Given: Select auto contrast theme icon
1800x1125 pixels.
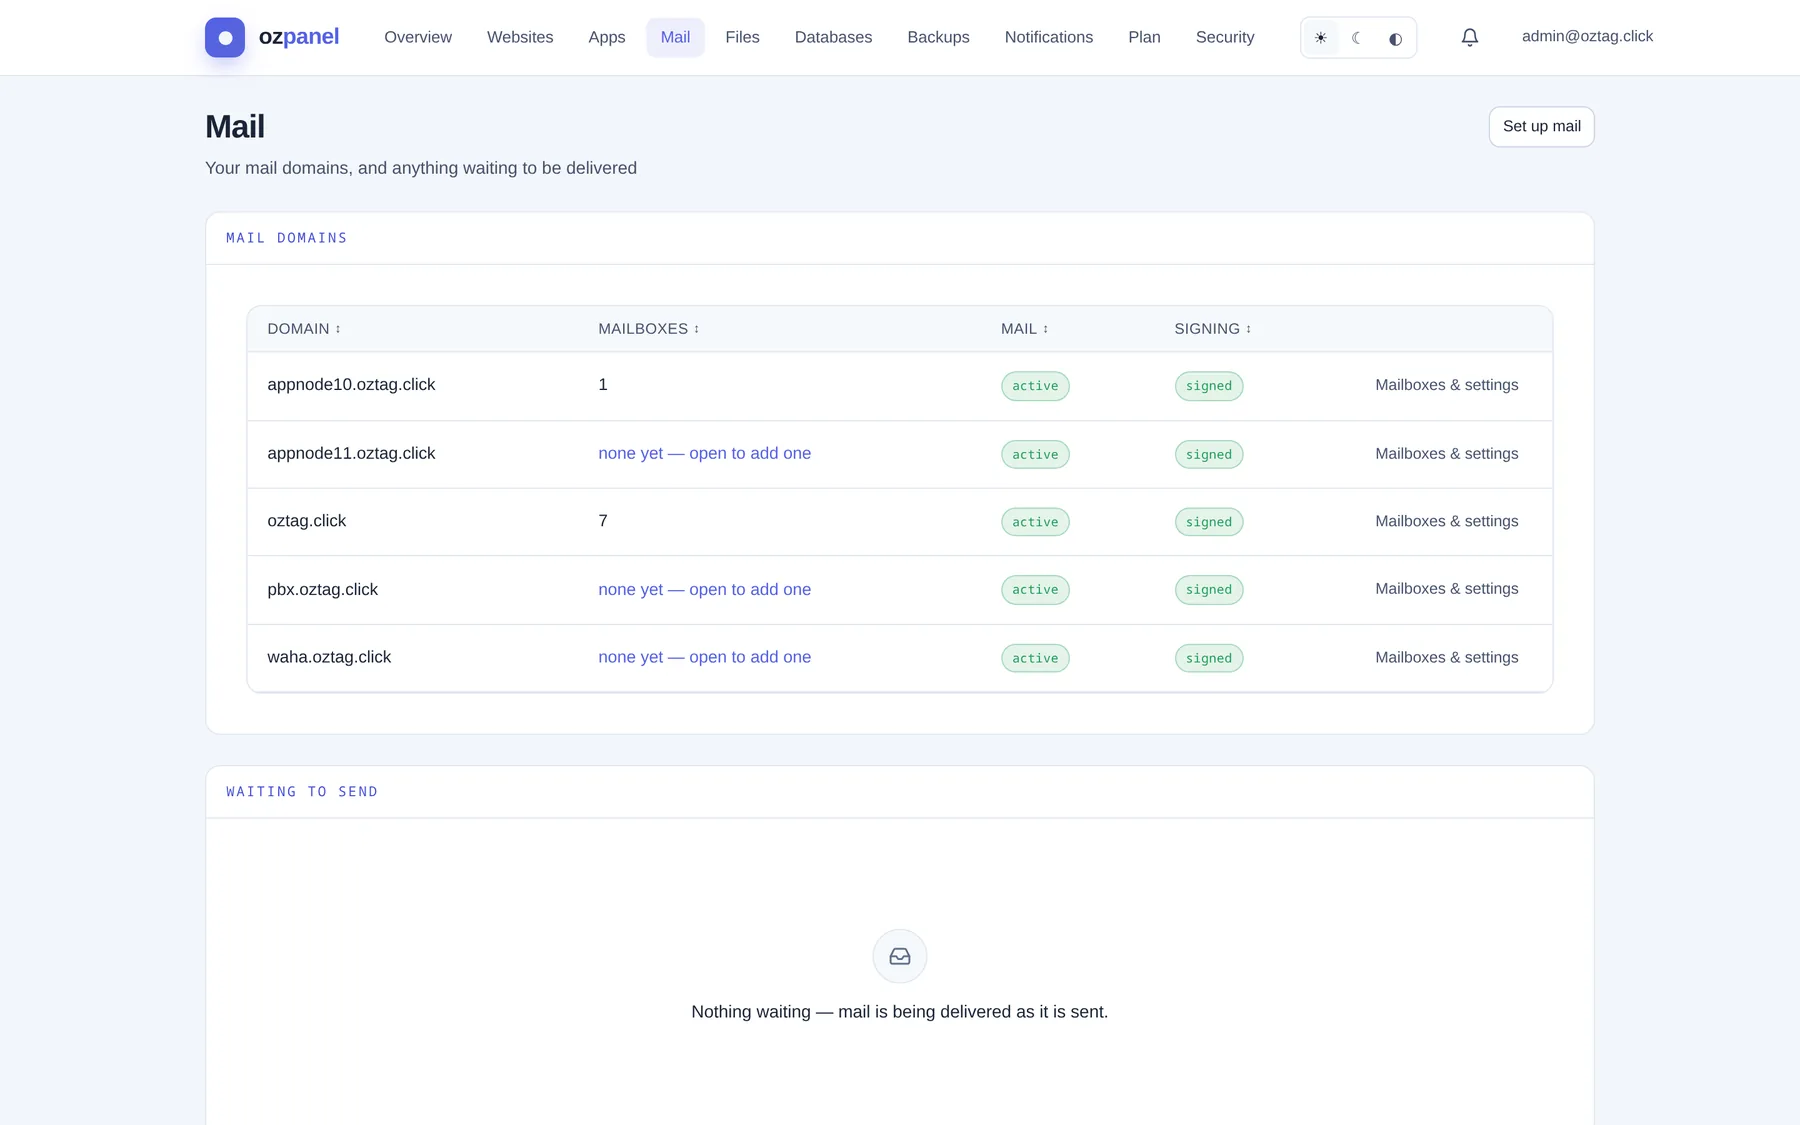Looking at the screenshot, I should [1395, 38].
